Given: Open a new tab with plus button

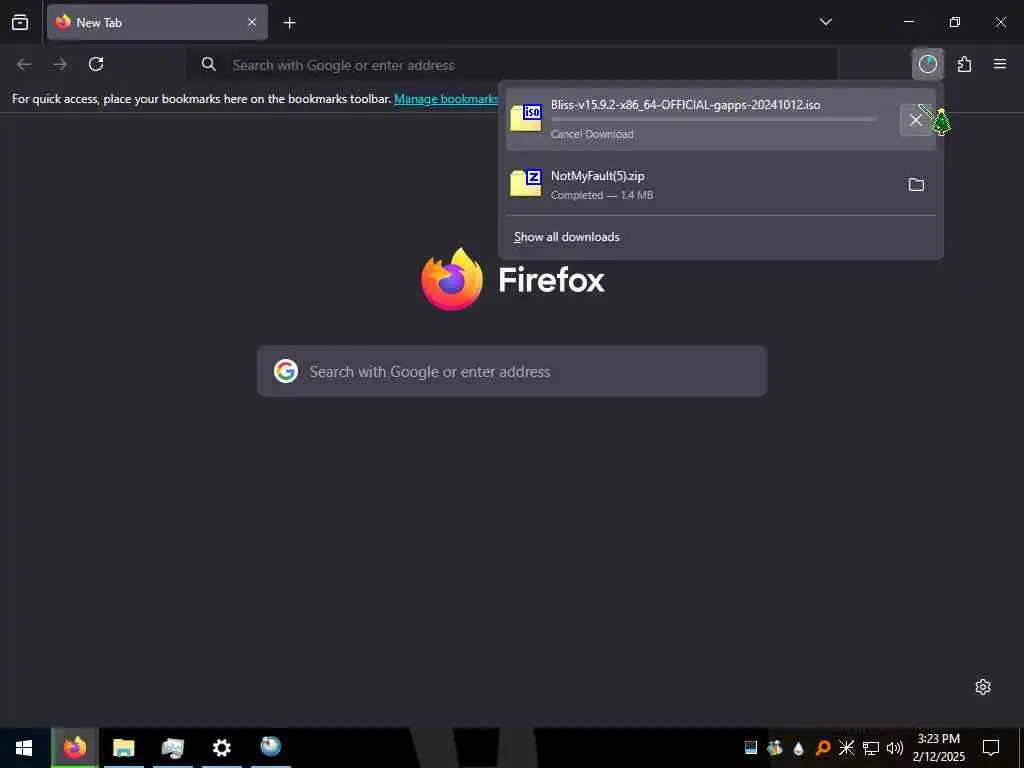Looking at the screenshot, I should (x=289, y=23).
